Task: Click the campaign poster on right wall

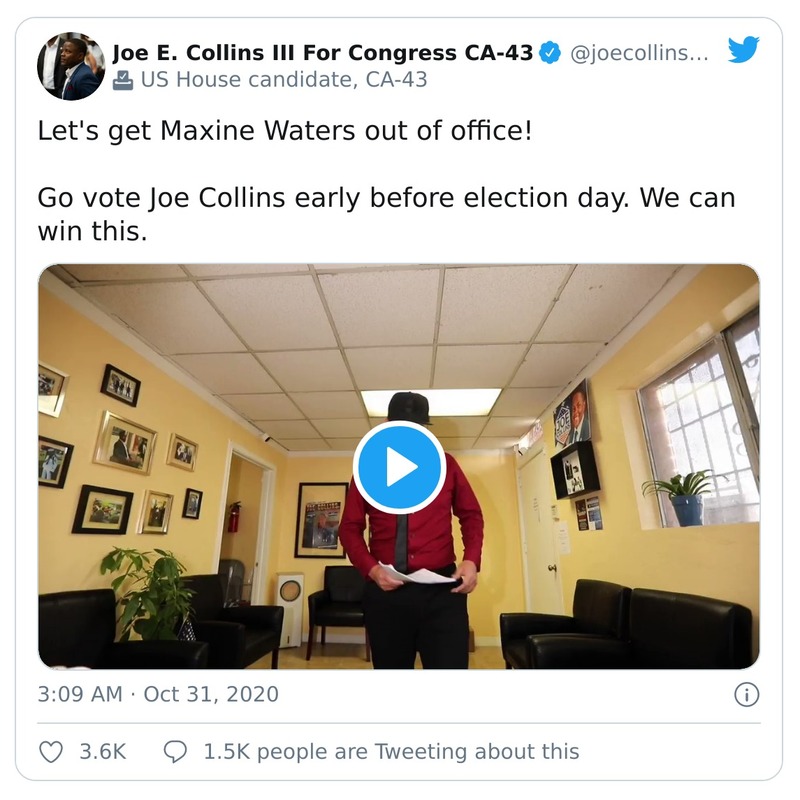Action: coord(572,413)
